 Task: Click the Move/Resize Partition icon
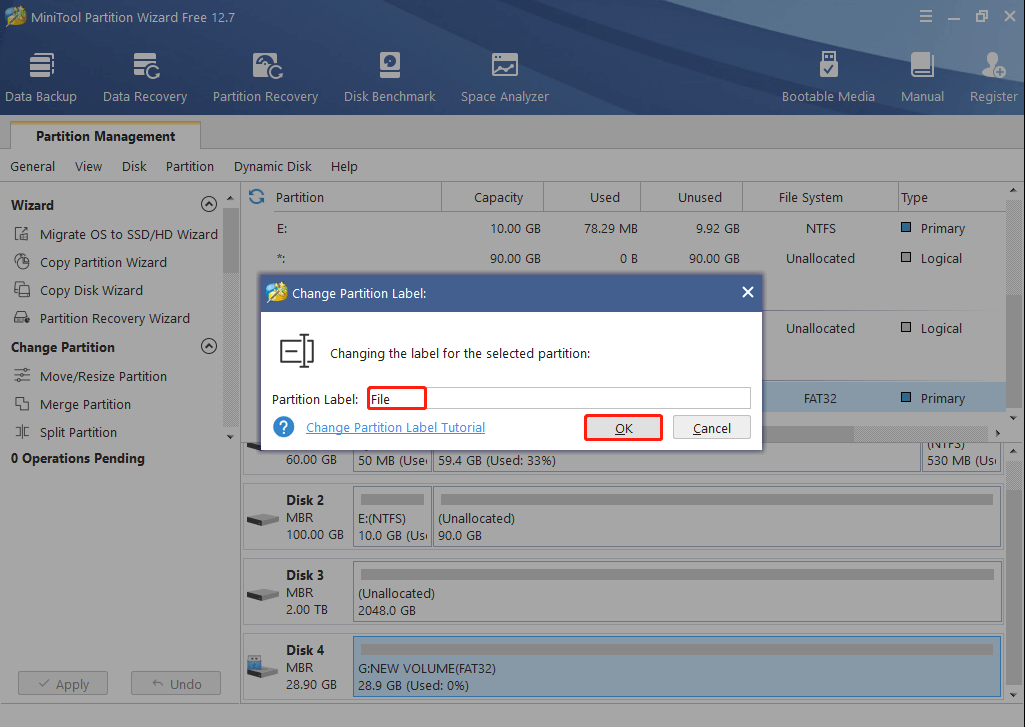point(22,376)
